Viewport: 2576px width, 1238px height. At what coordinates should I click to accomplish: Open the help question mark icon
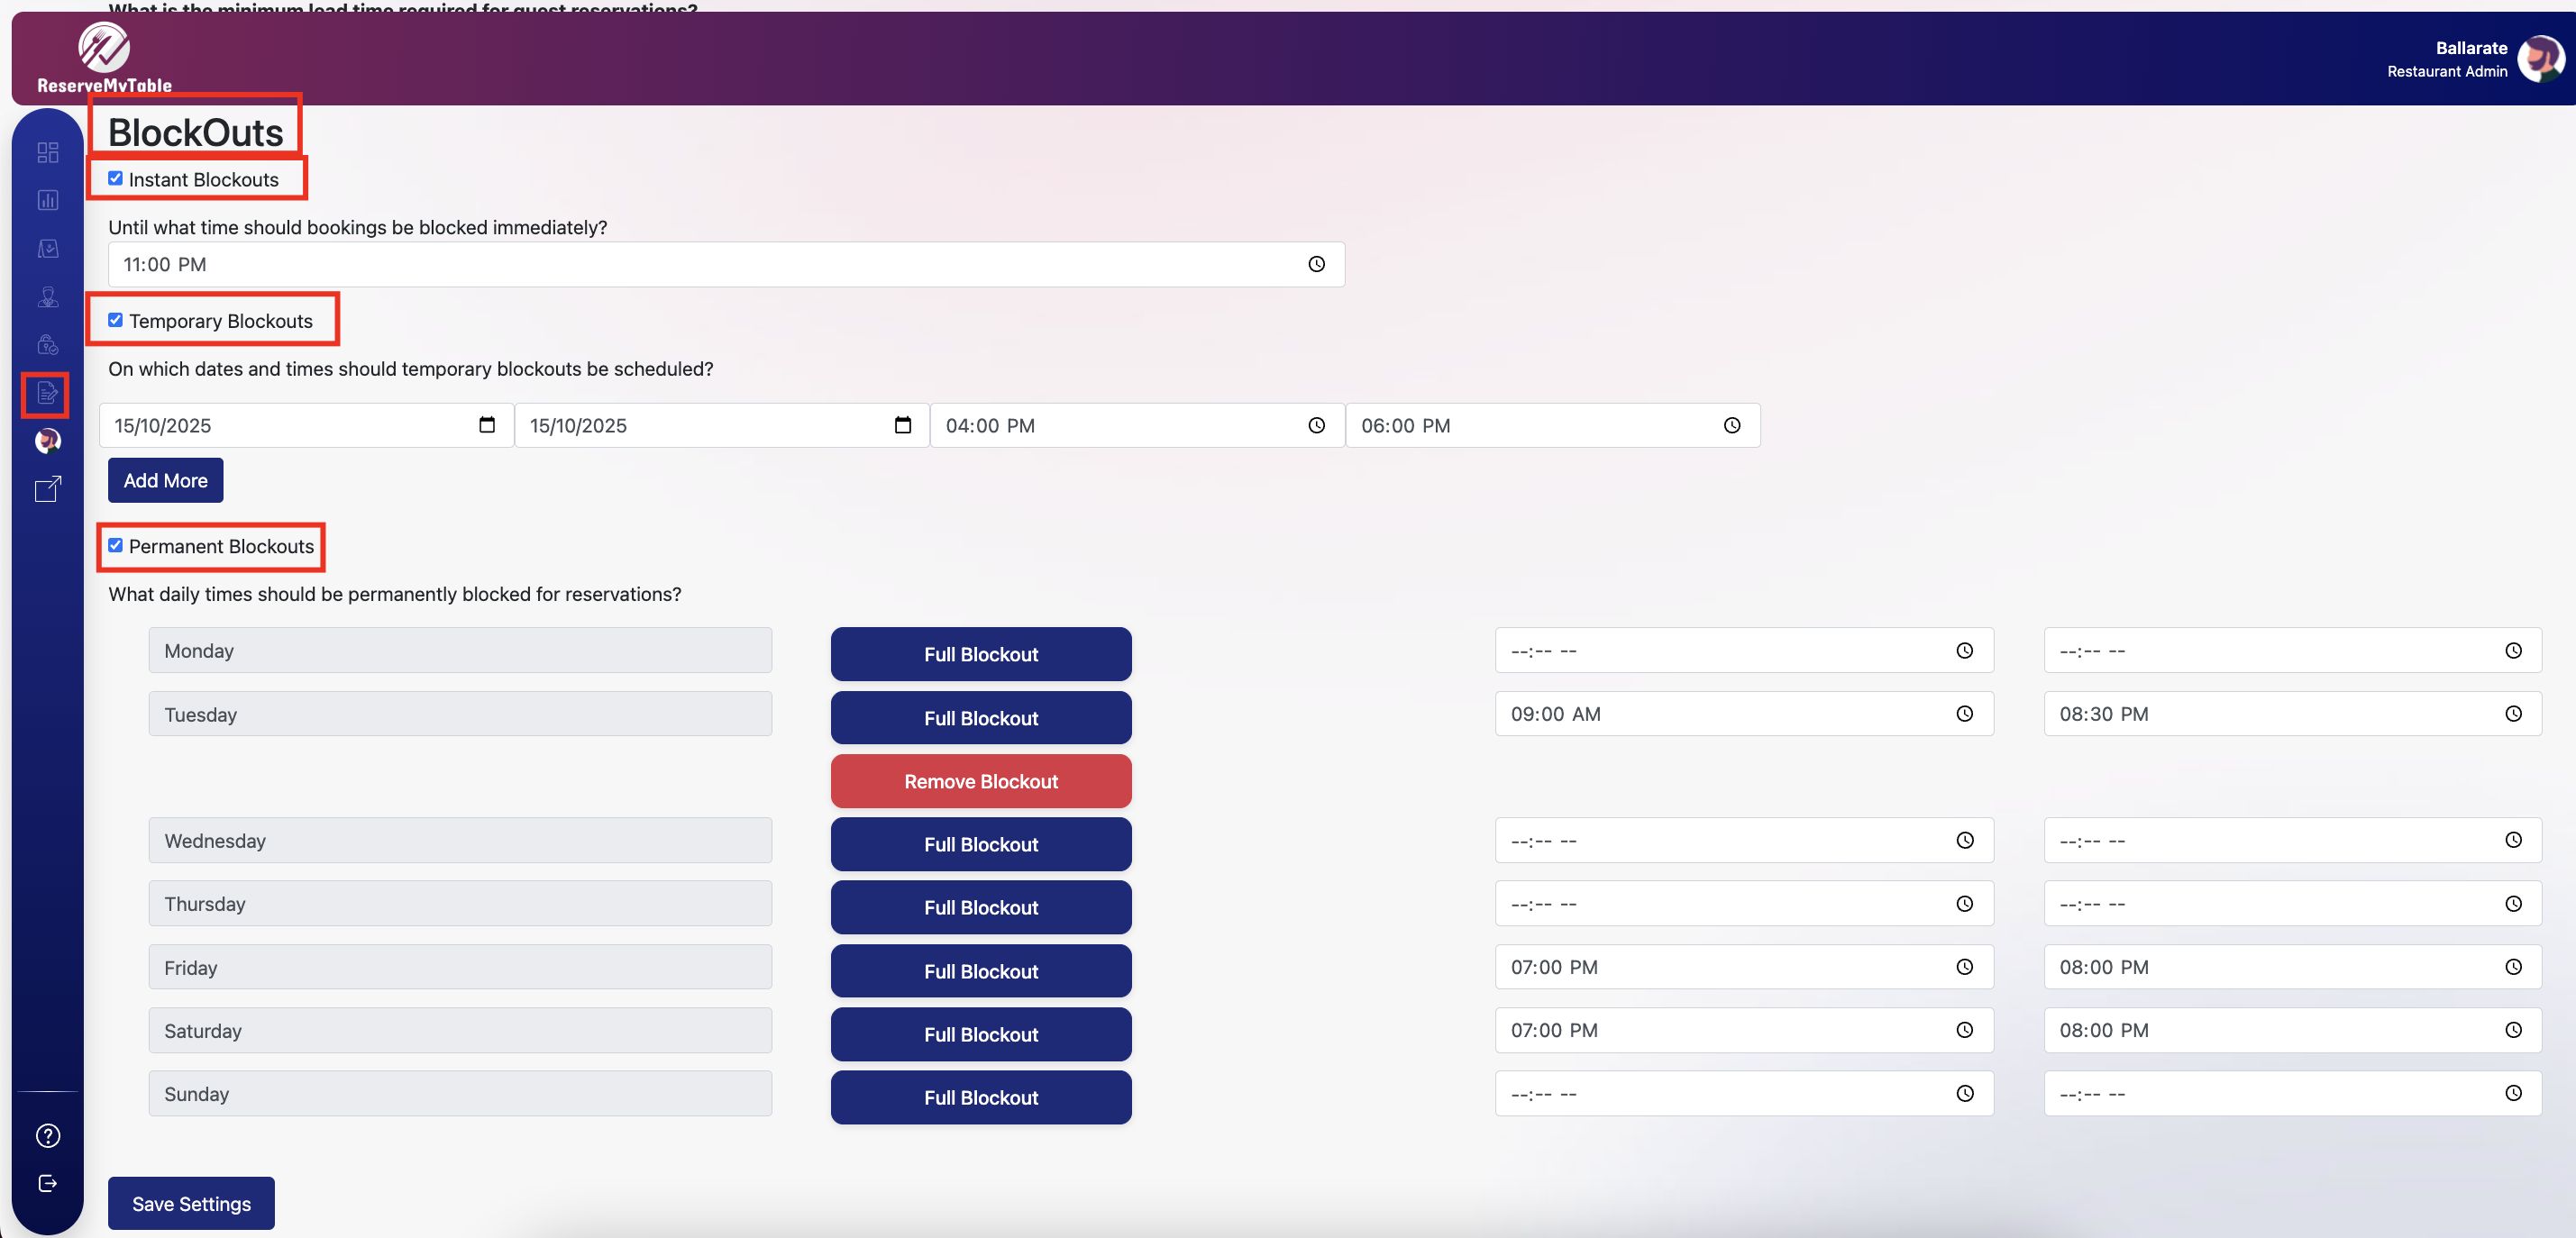pyautogui.click(x=47, y=1135)
